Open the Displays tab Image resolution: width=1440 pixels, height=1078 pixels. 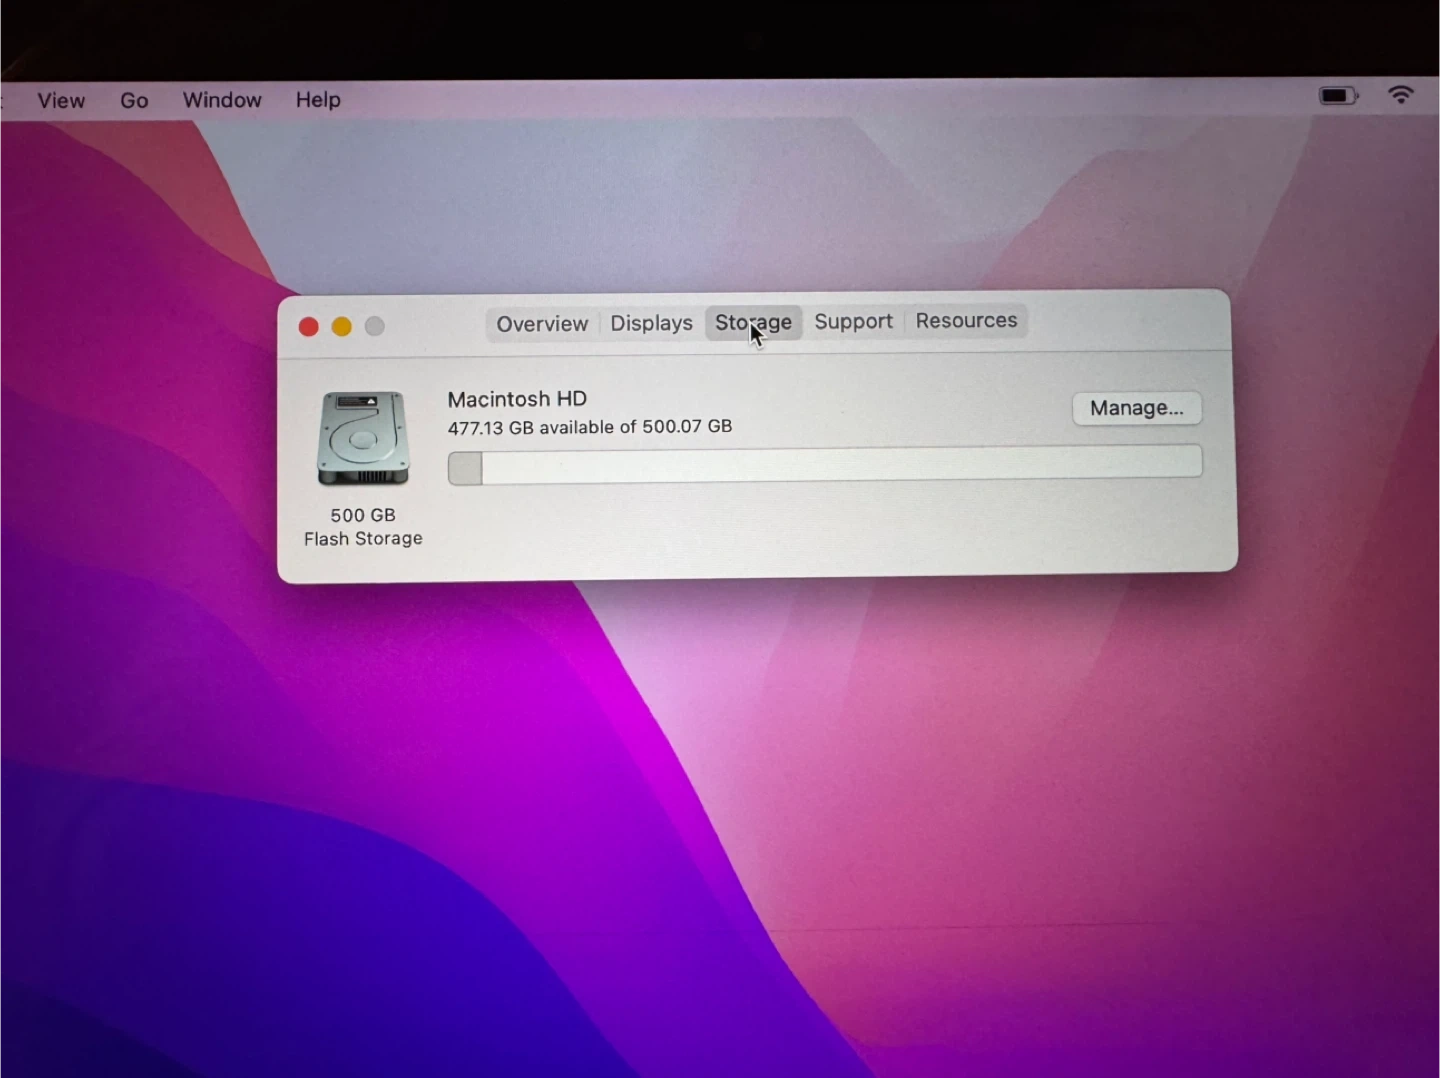(651, 323)
